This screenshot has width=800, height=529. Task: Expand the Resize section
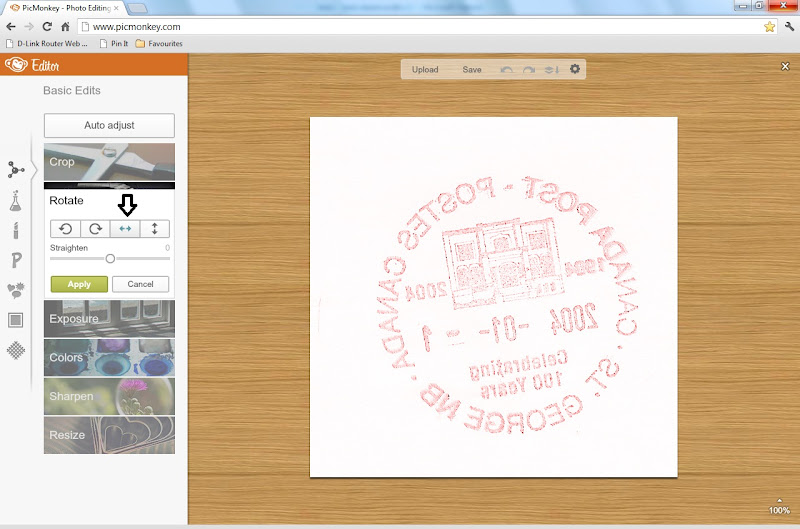point(109,435)
